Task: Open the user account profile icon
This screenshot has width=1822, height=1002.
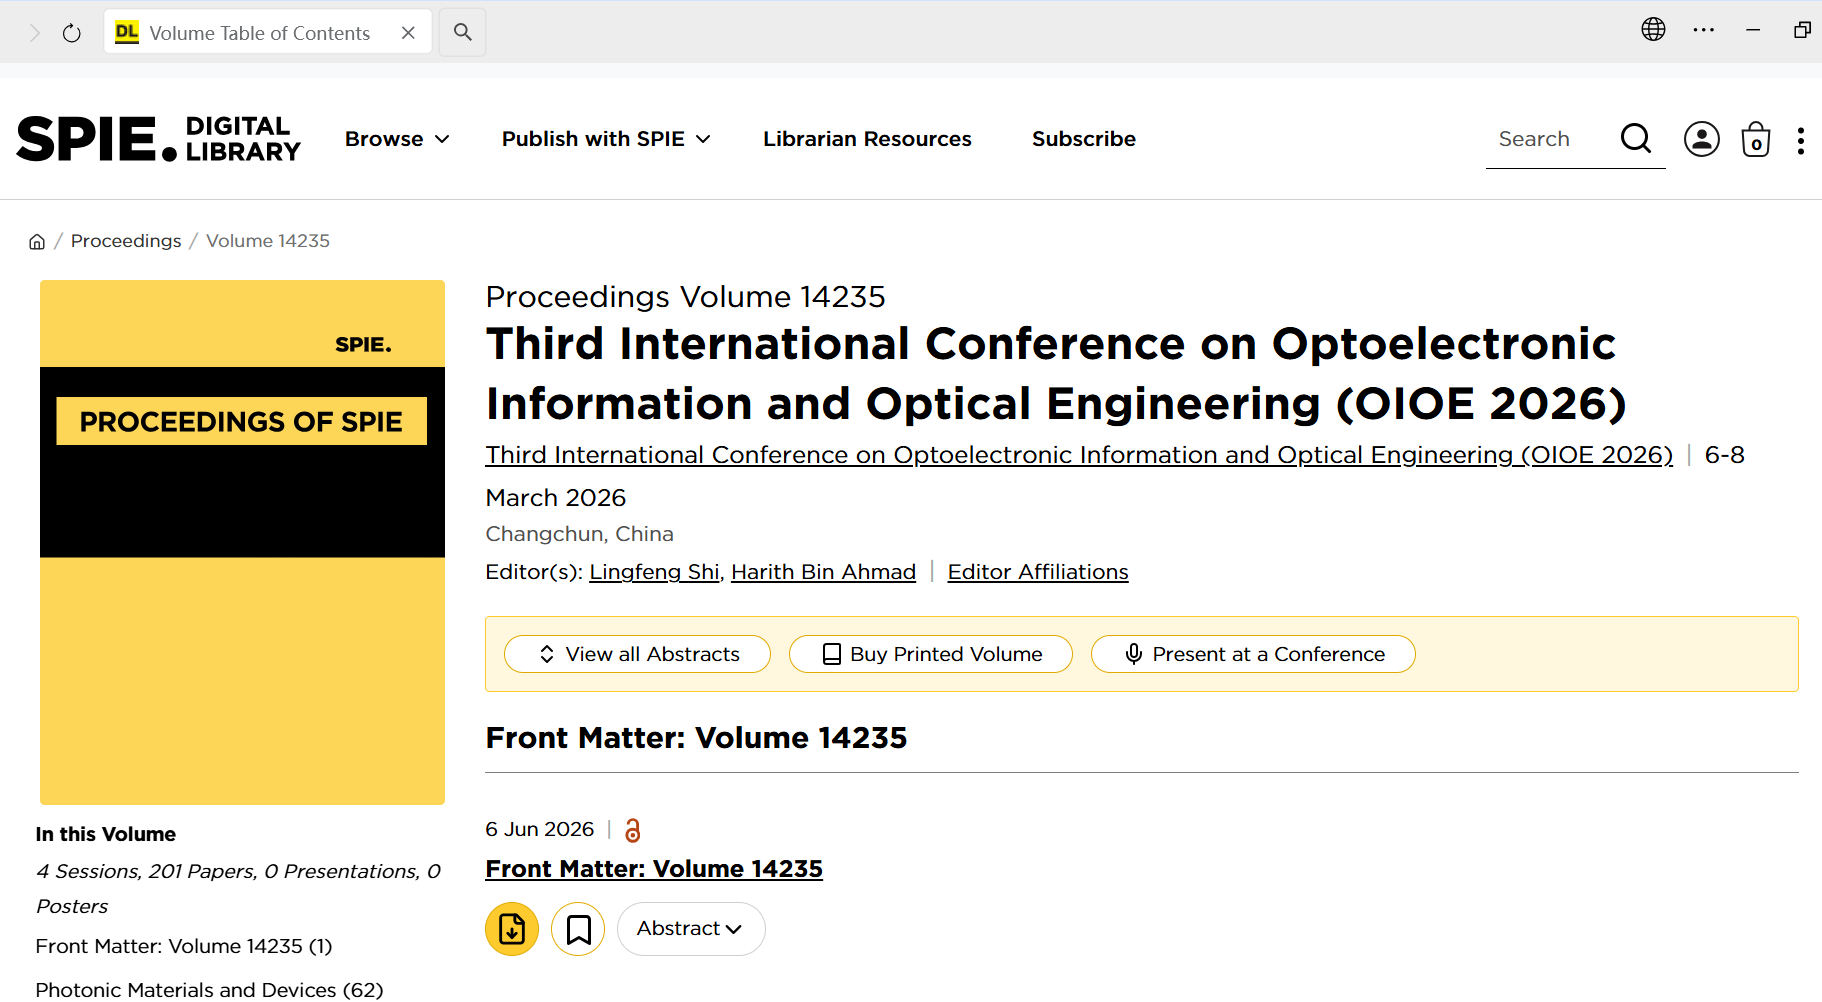Action: (x=1702, y=139)
